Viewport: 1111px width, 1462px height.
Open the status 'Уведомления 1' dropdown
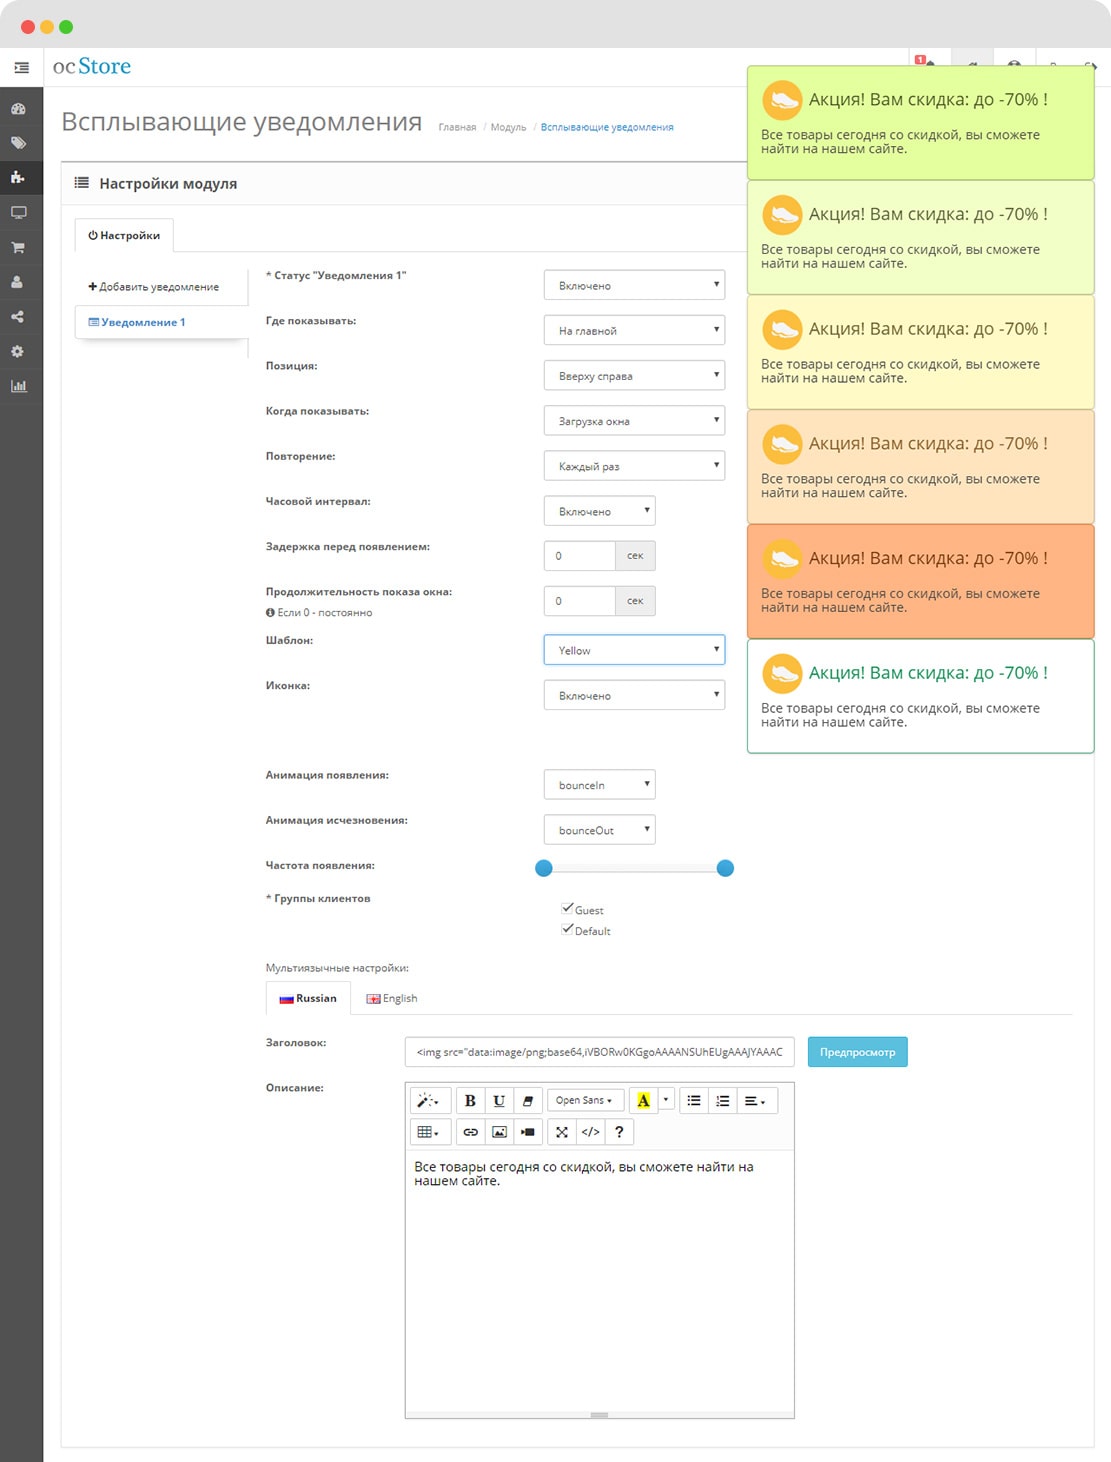[x=634, y=285]
